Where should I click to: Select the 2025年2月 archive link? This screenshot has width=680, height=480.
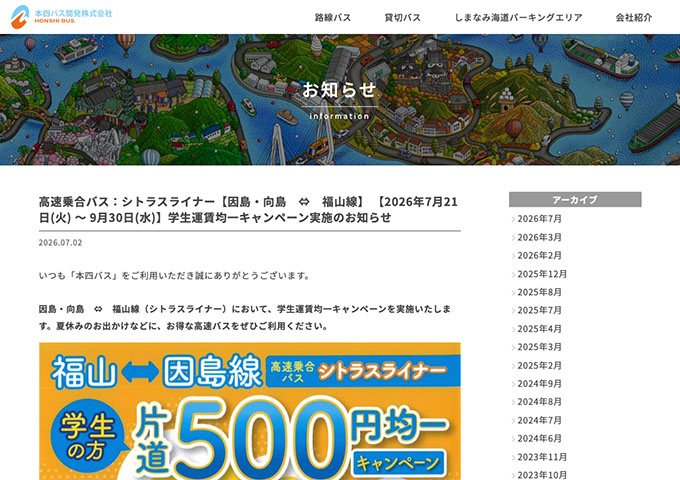click(x=539, y=366)
